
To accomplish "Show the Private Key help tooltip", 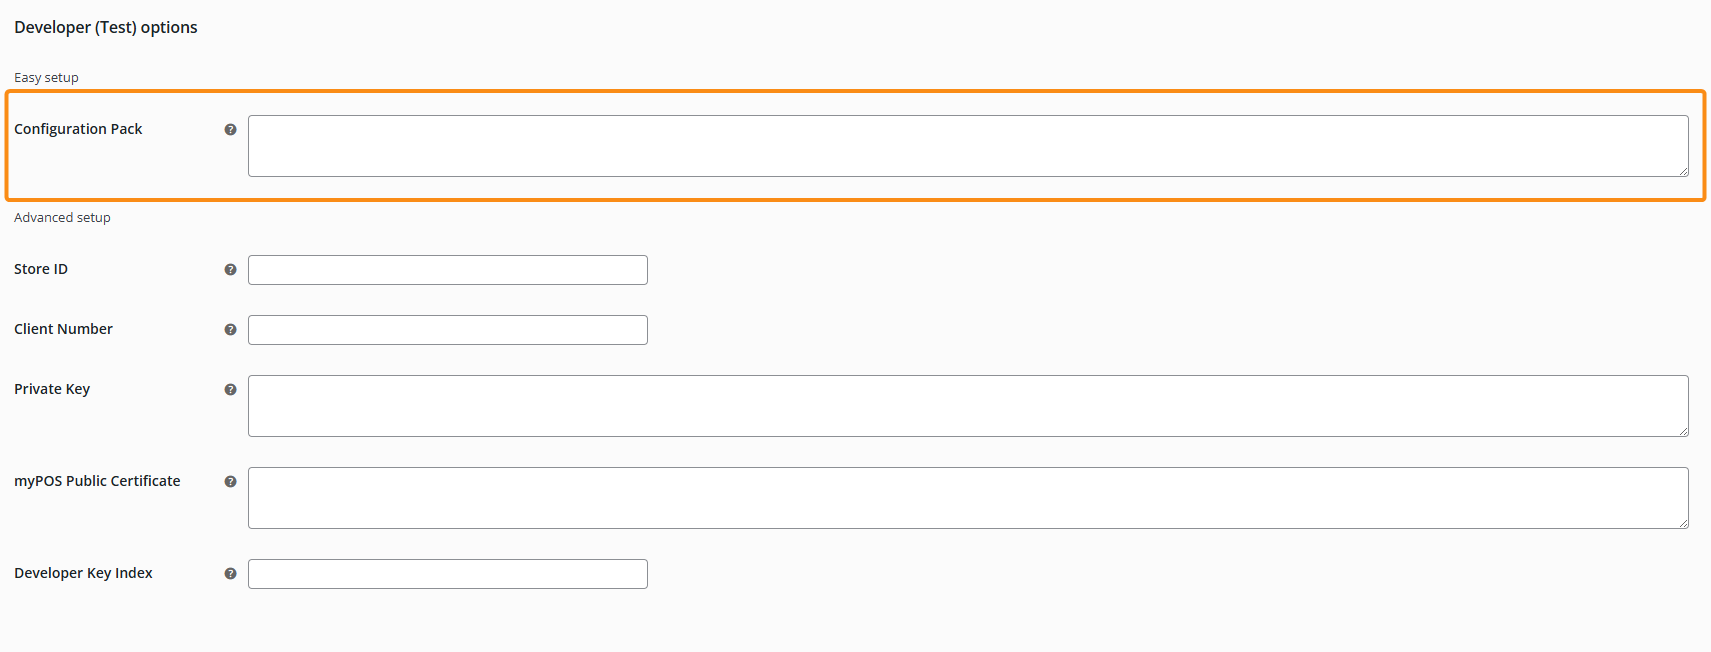I will pos(230,390).
